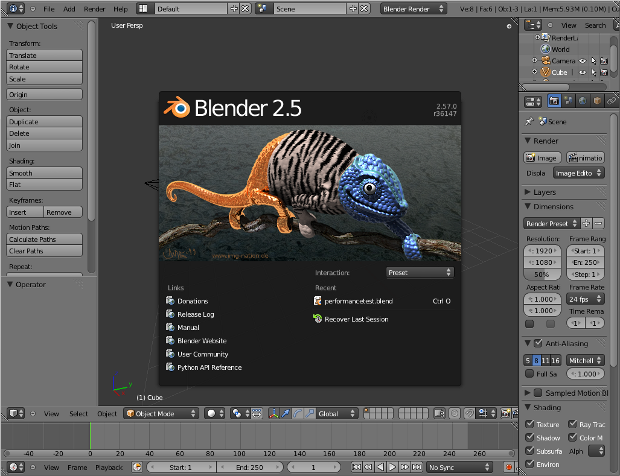Click the viewport shading sphere icon
The image size is (620, 476).
(x=215, y=414)
